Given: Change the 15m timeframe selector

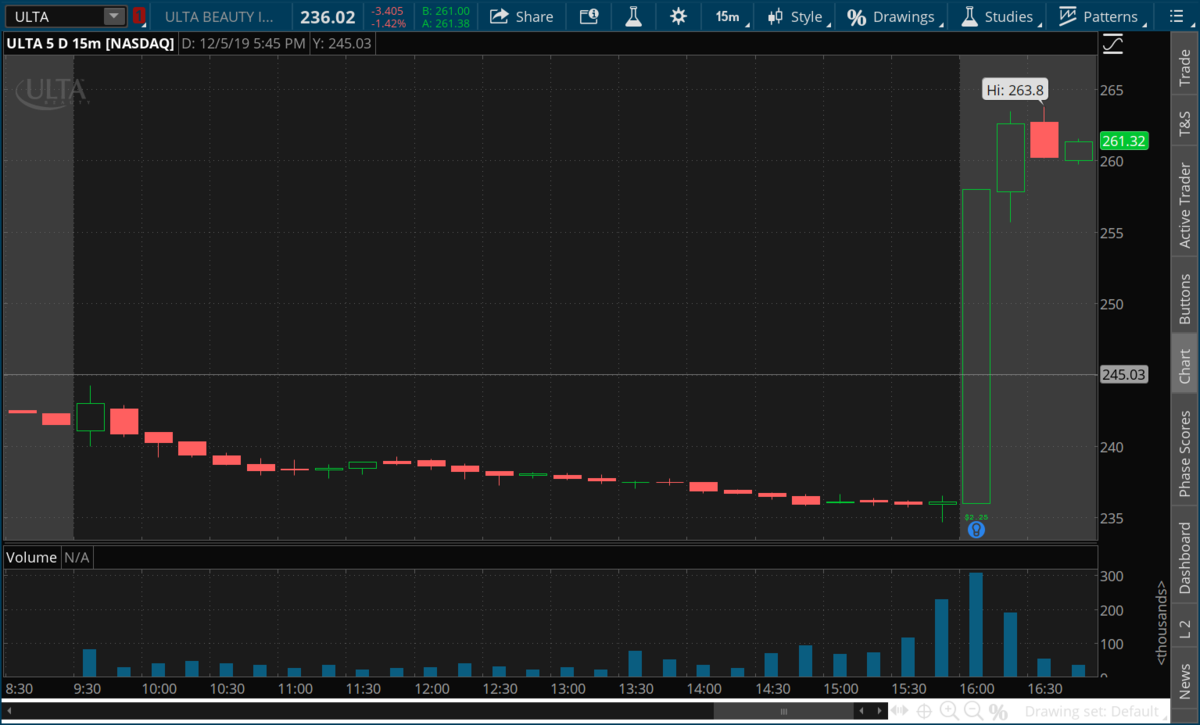Looking at the screenshot, I should [727, 16].
